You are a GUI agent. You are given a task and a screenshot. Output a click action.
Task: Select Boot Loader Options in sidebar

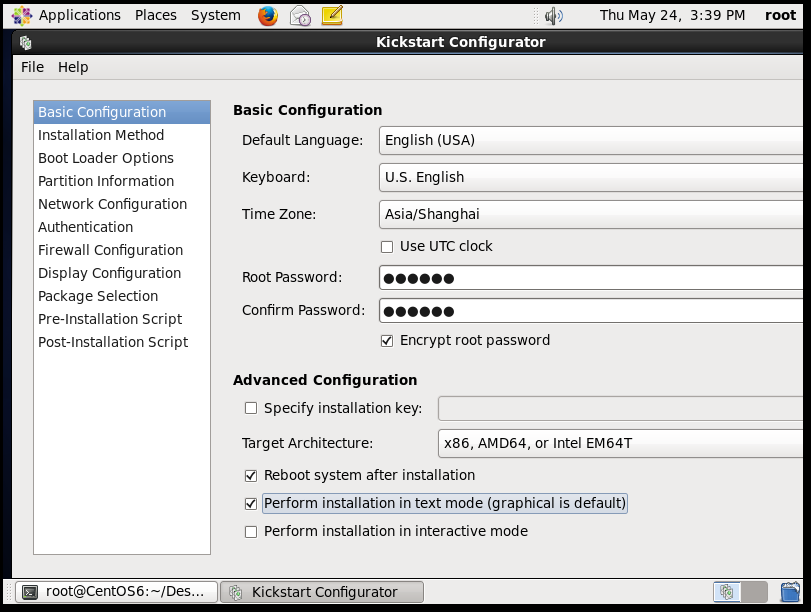[x=122, y=158]
